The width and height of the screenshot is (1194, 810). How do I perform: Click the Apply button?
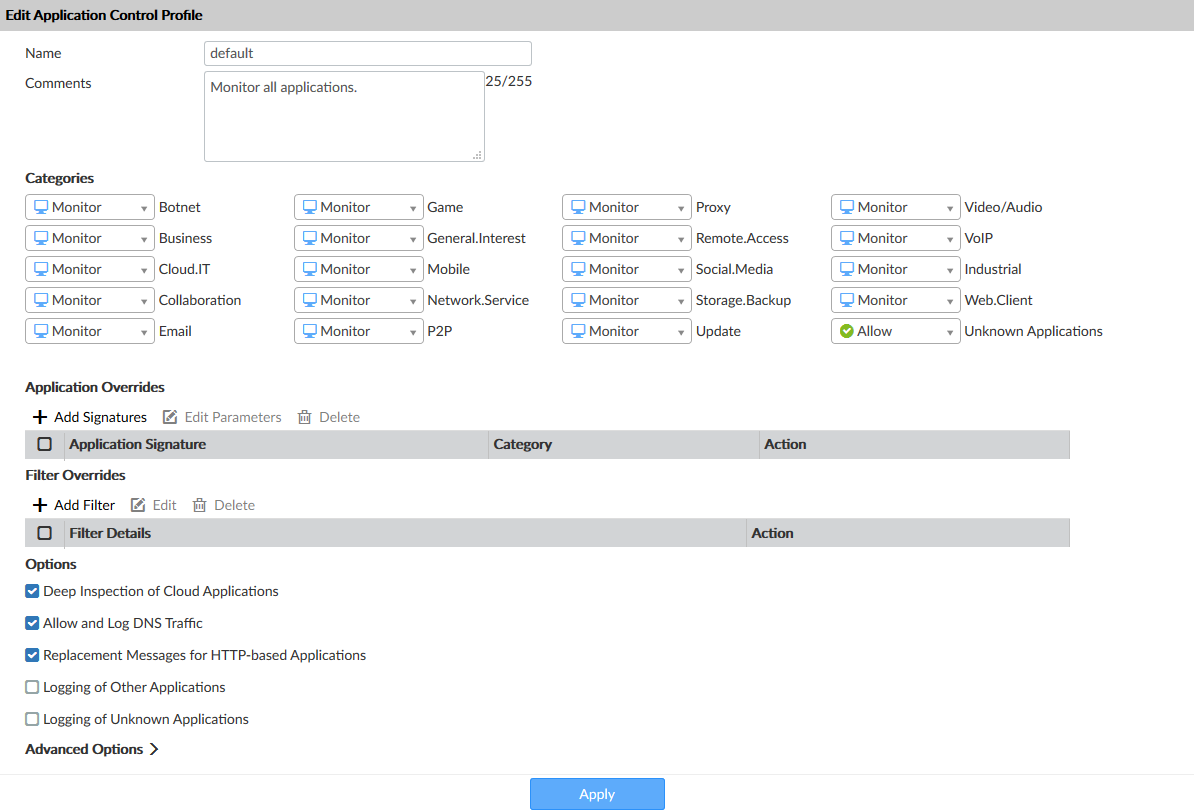tap(597, 793)
